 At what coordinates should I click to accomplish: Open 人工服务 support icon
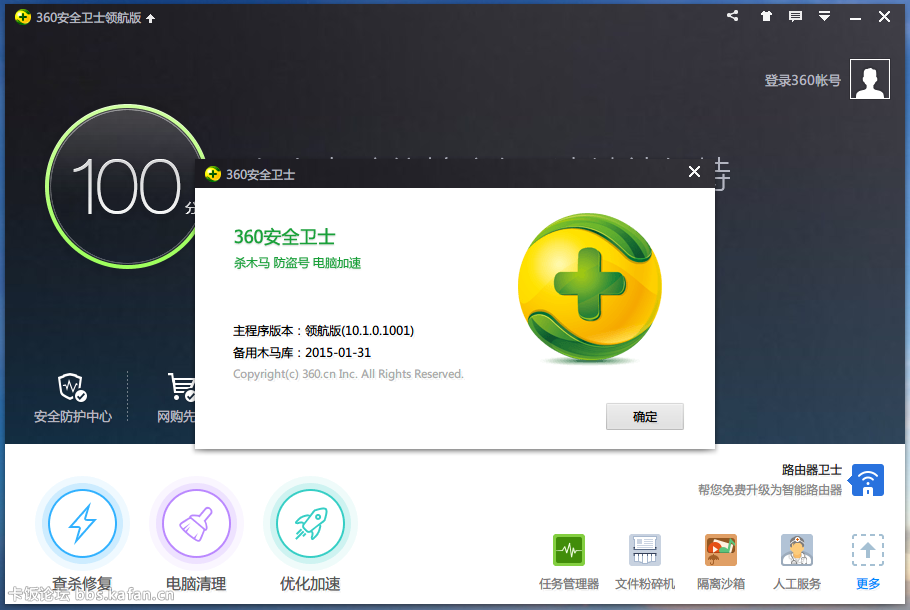[x=797, y=550]
